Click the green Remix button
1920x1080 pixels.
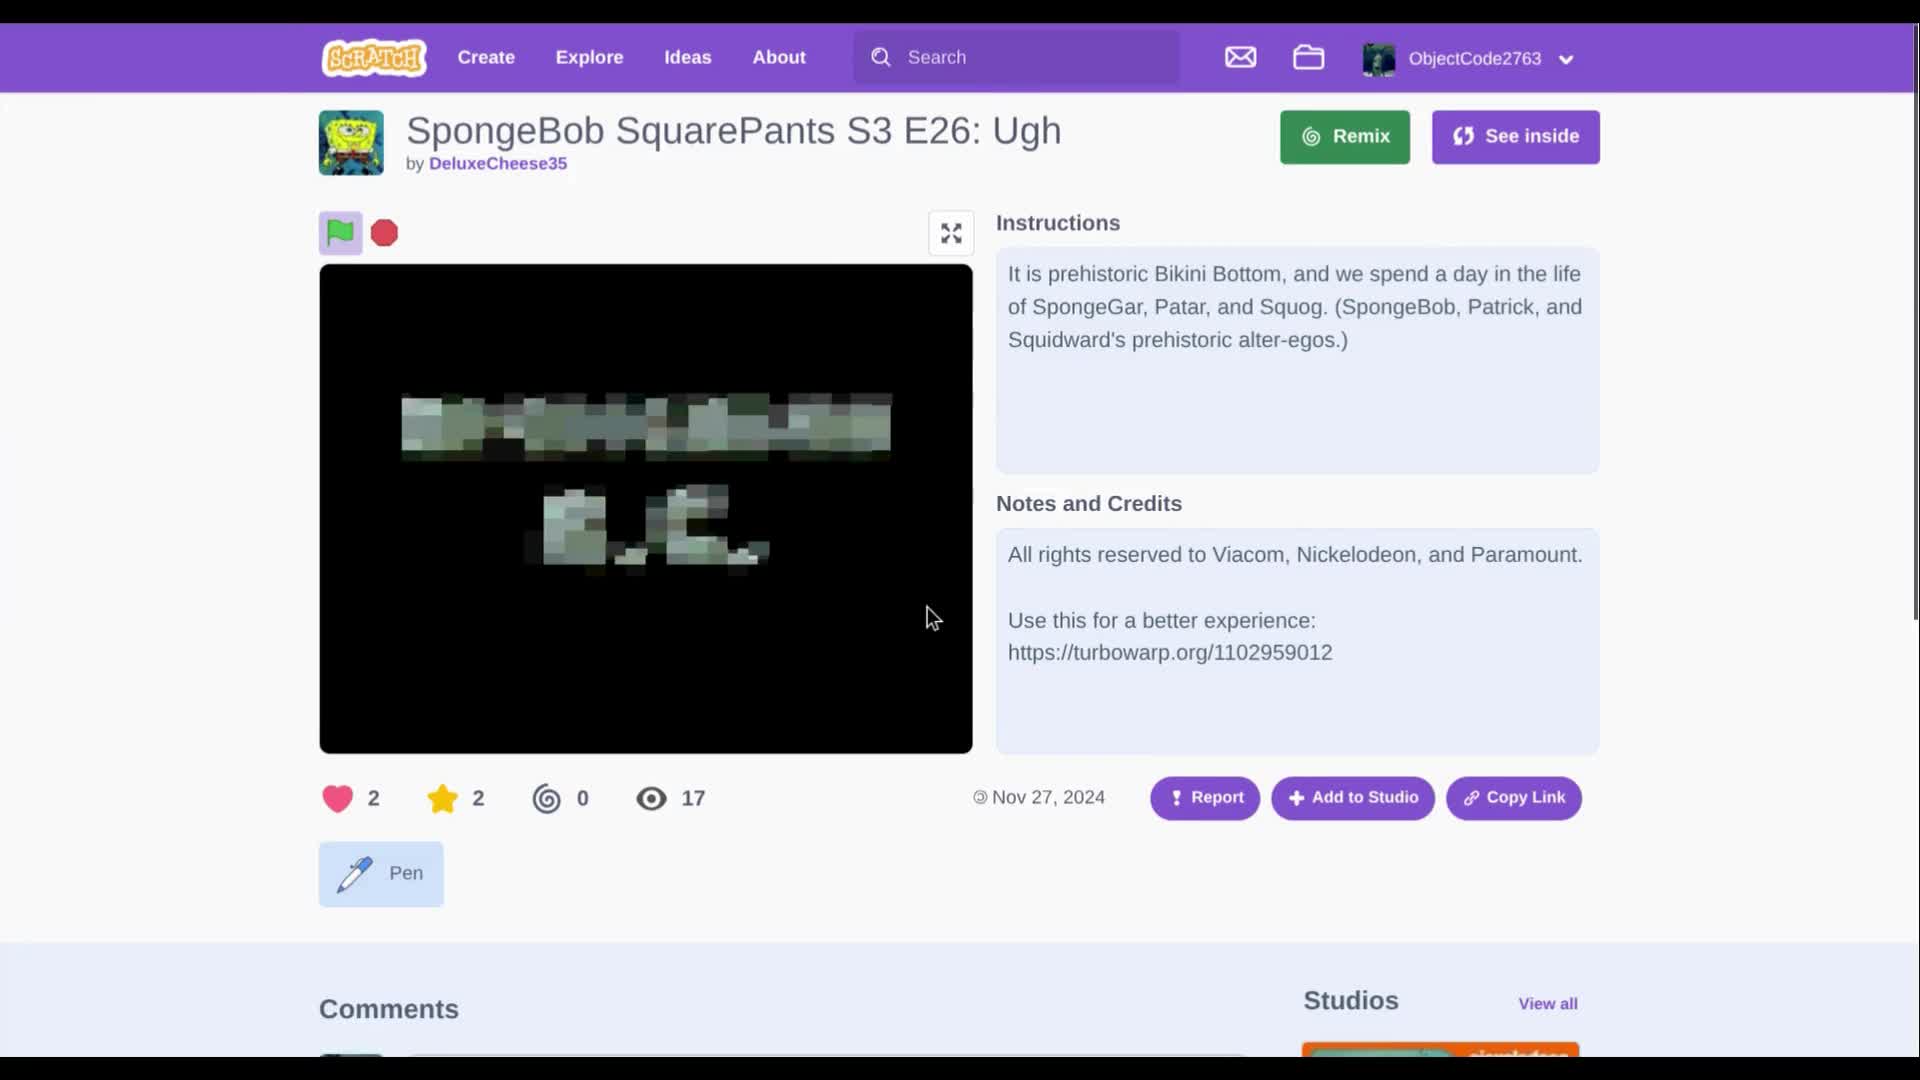[x=1344, y=137]
